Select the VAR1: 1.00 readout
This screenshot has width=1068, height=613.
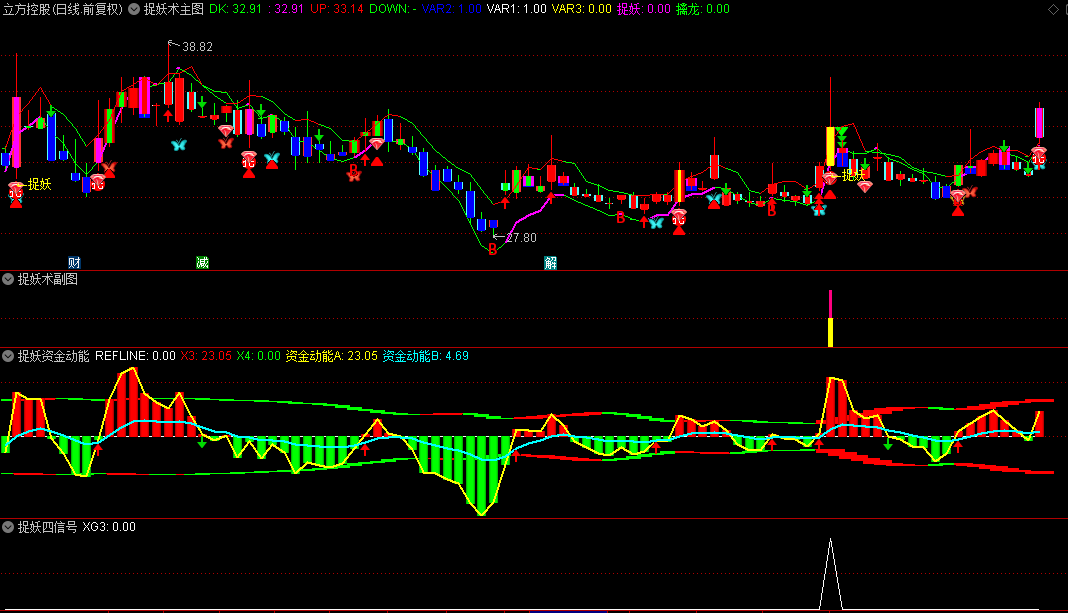(516, 9)
